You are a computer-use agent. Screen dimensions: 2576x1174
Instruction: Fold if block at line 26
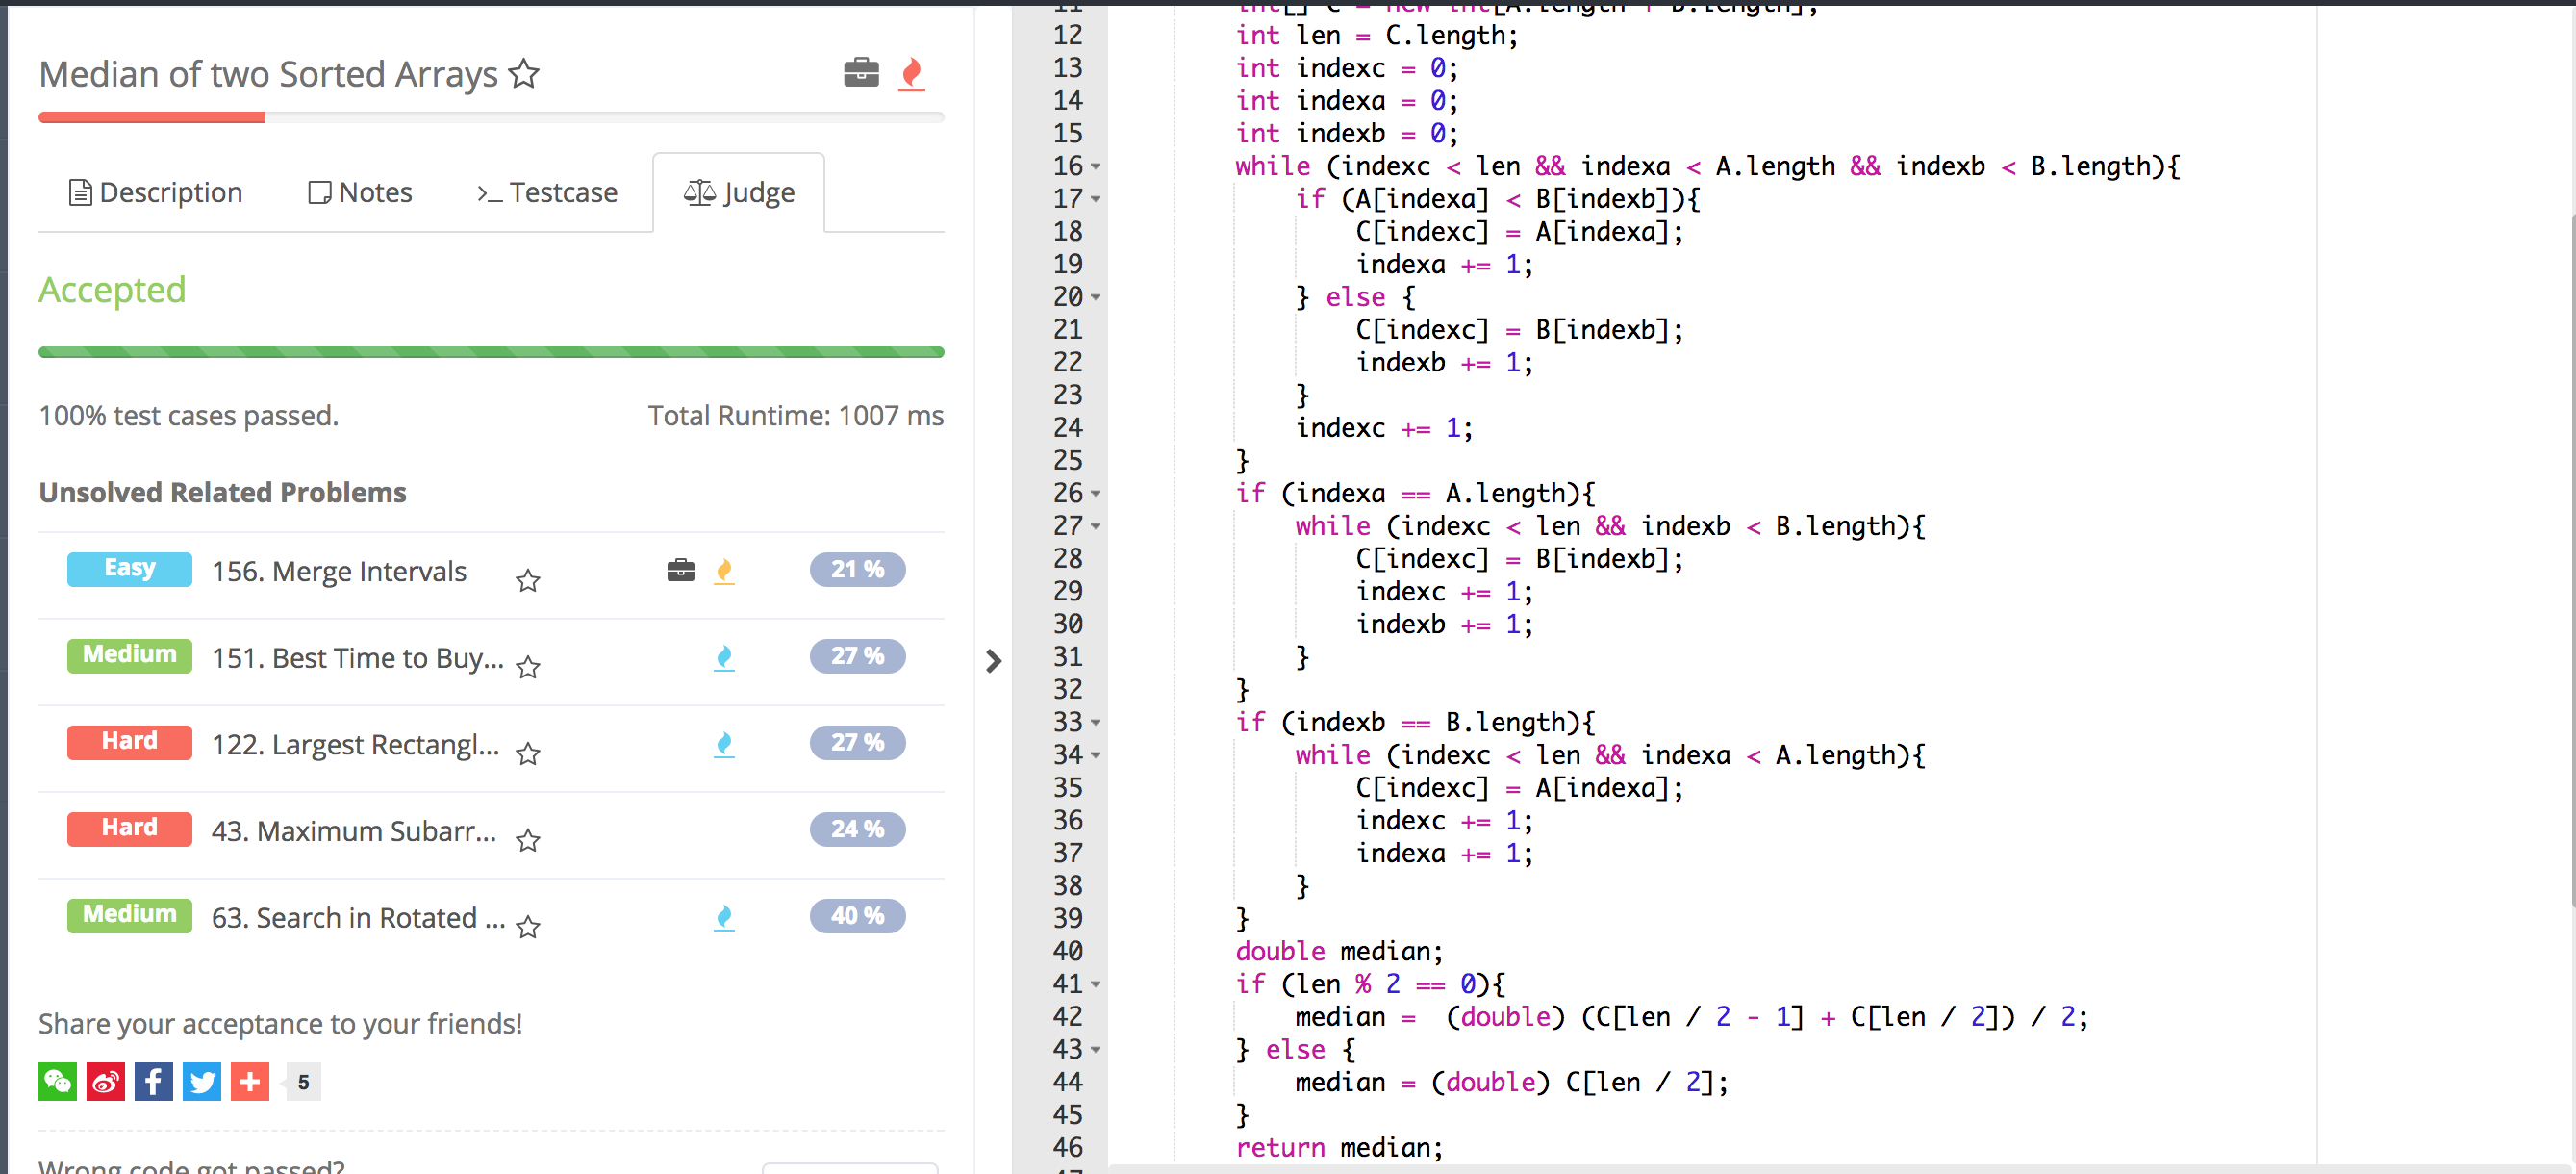[x=1096, y=494]
